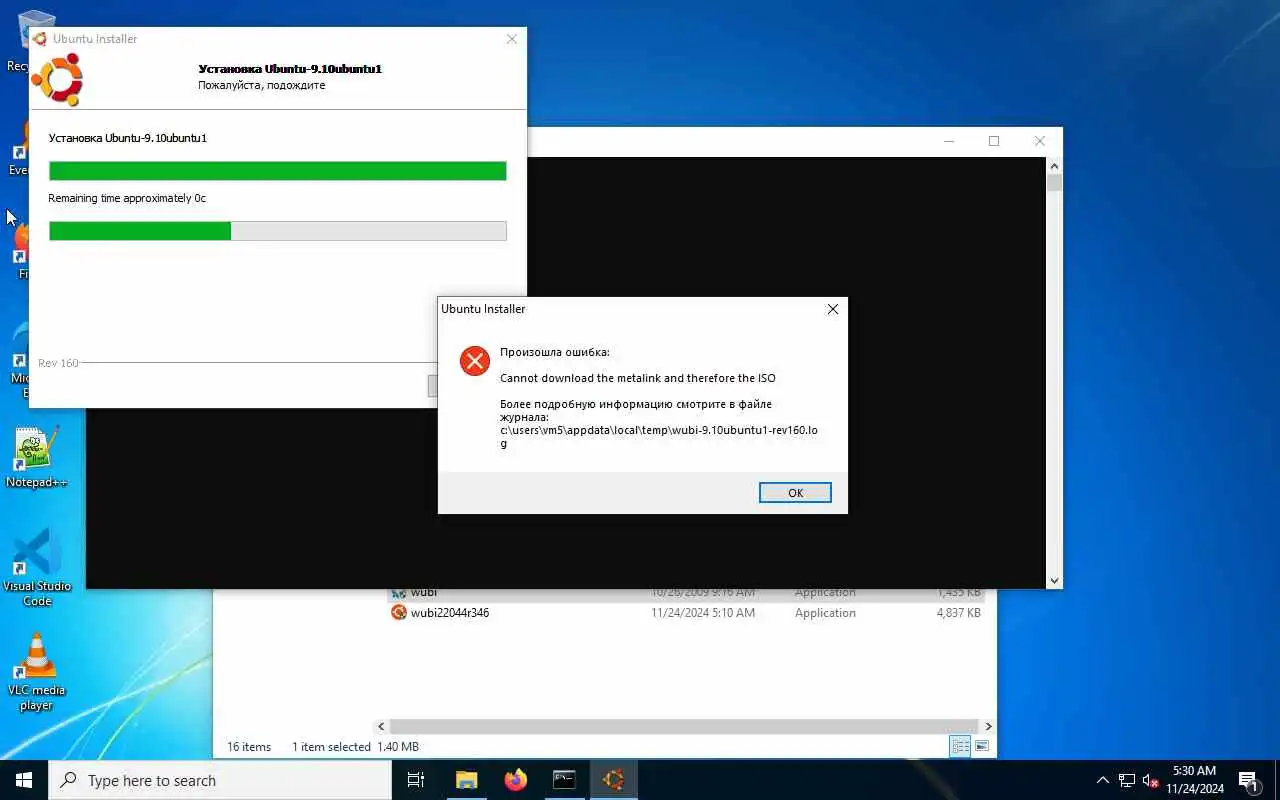Switch Explorer to large icons view

(982, 746)
